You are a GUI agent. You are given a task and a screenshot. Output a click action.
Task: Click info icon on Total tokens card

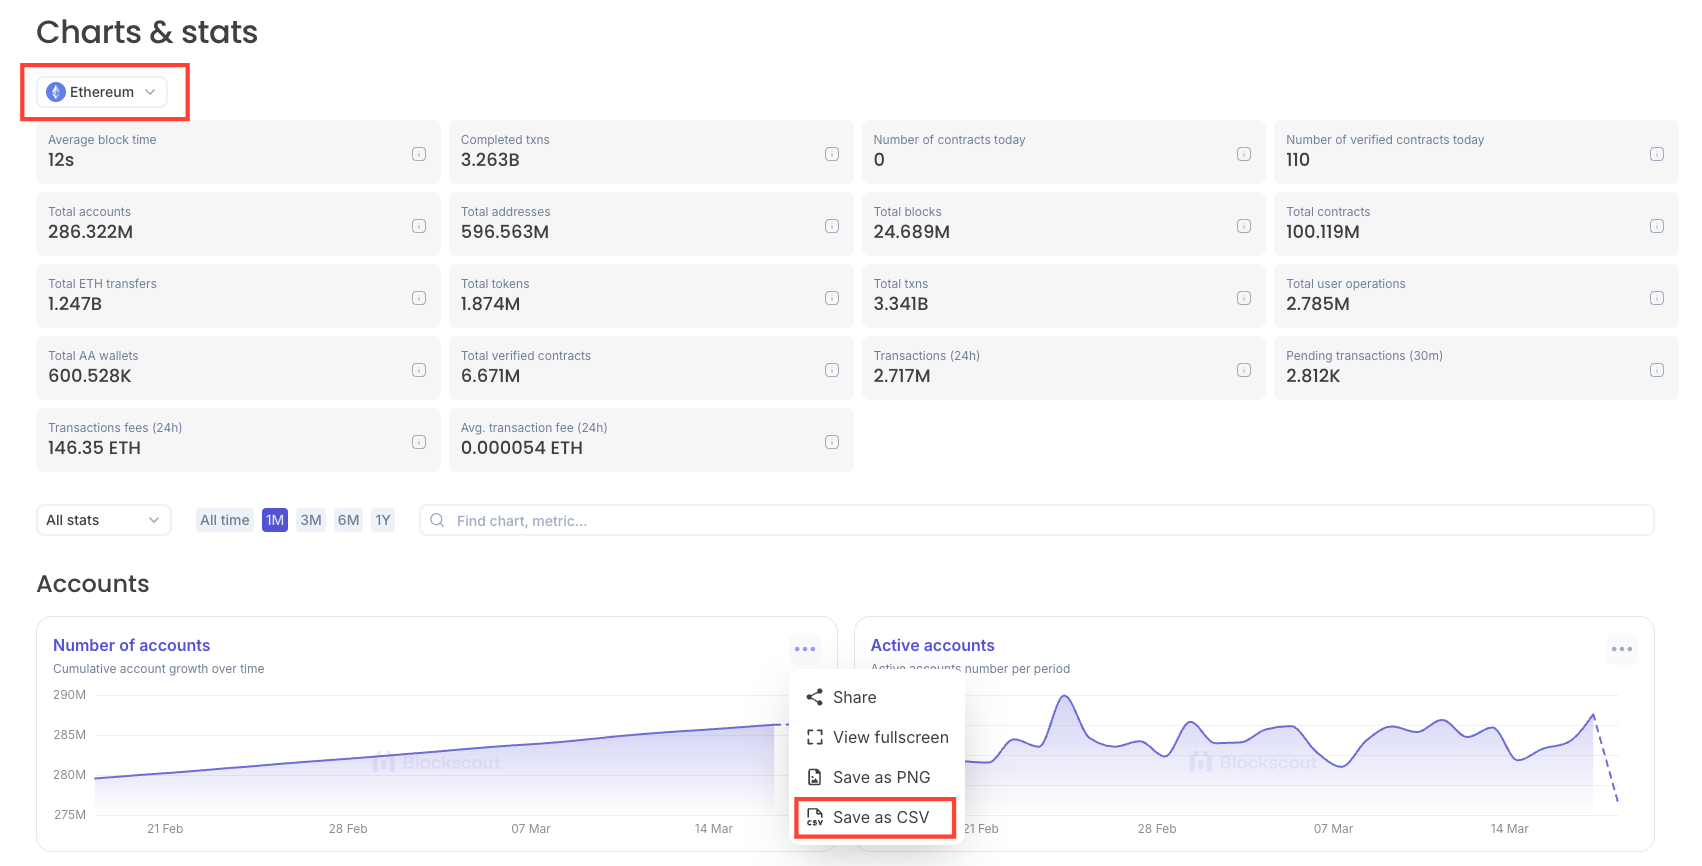point(831,298)
